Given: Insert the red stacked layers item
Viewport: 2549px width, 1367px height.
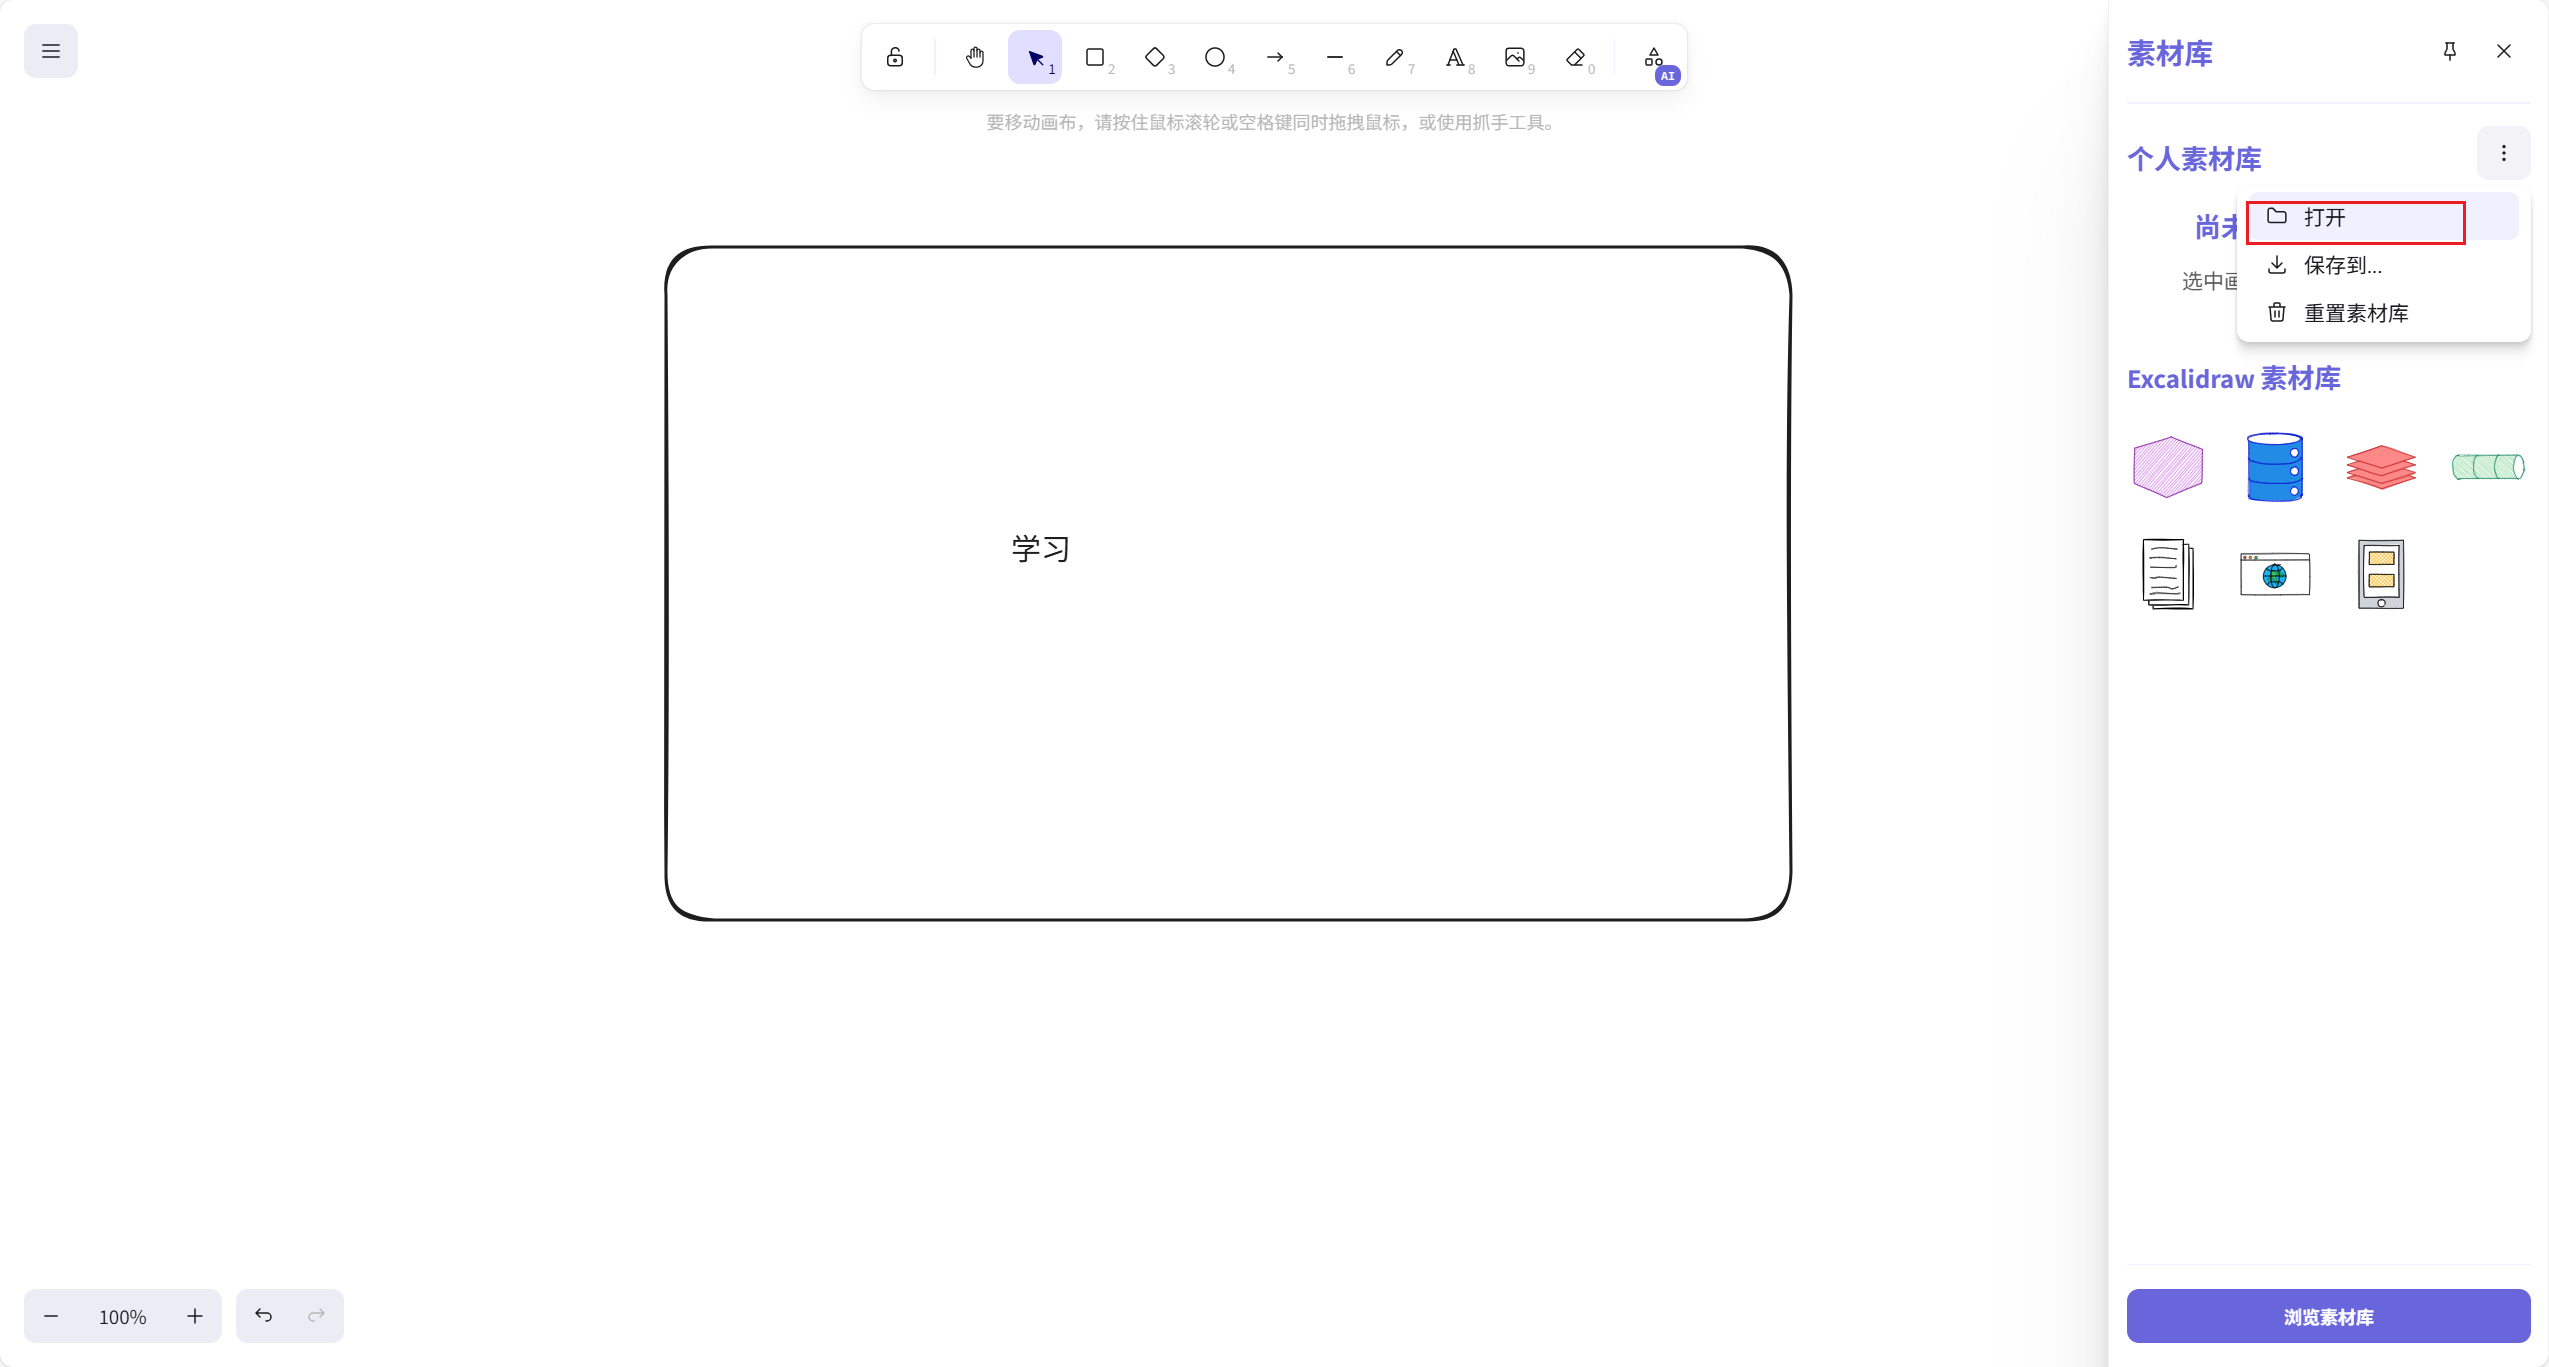Looking at the screenshot, I should [2381, 467].
